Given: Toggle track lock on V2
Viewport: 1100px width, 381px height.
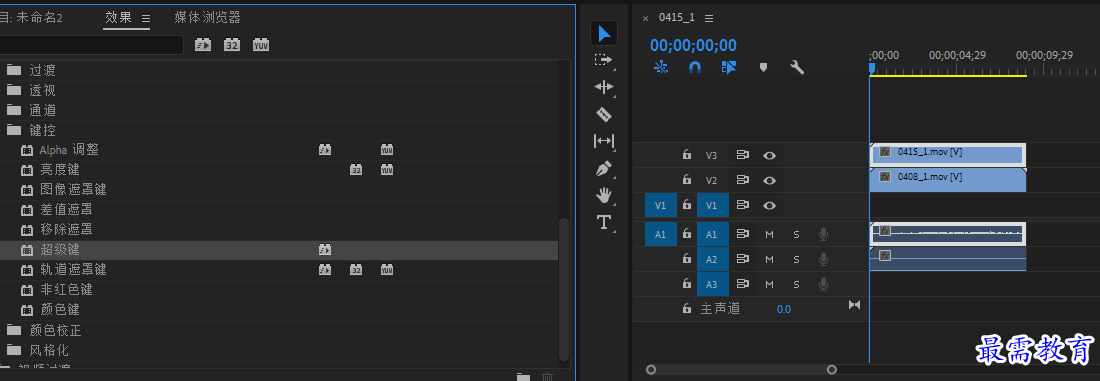Looking at the screenshot, I should (687, 180).
